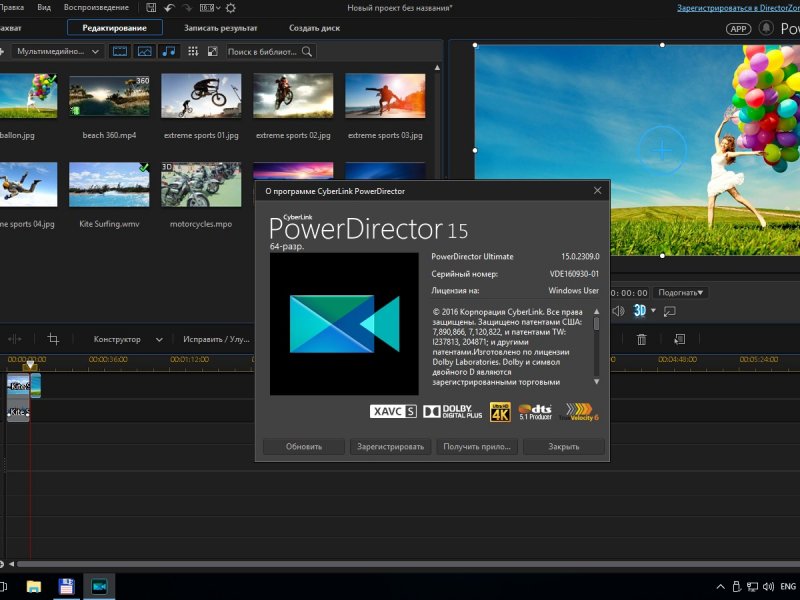Click the Зарегистрировать button
This screenshot has height=600, width=800.
click(390, 446)
